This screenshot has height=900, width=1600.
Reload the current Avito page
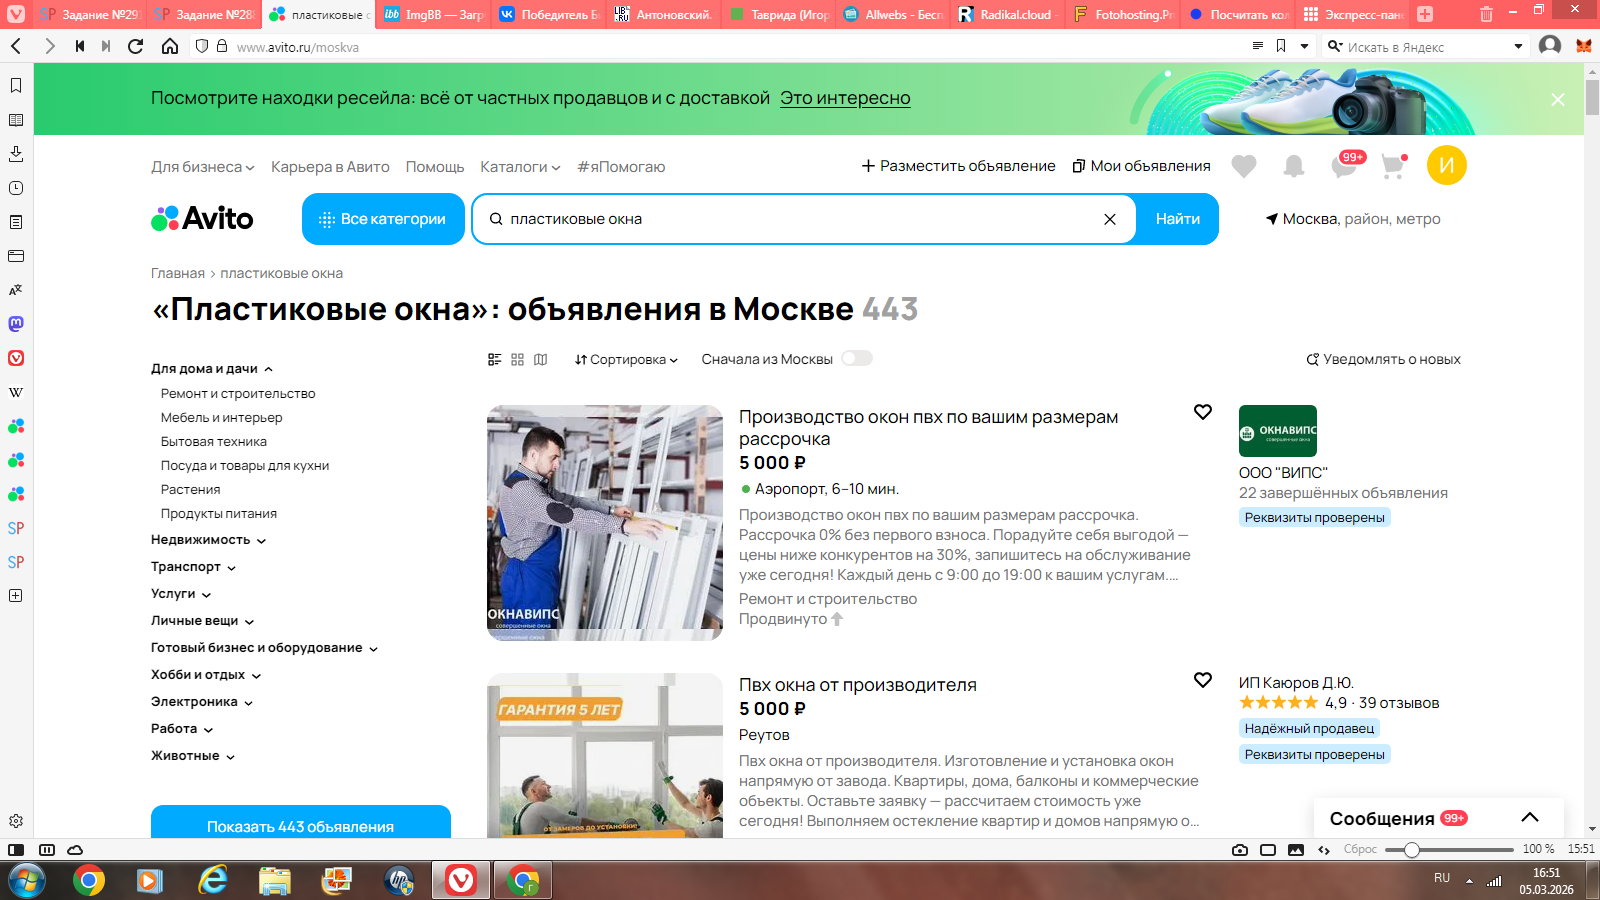[136, 46]
